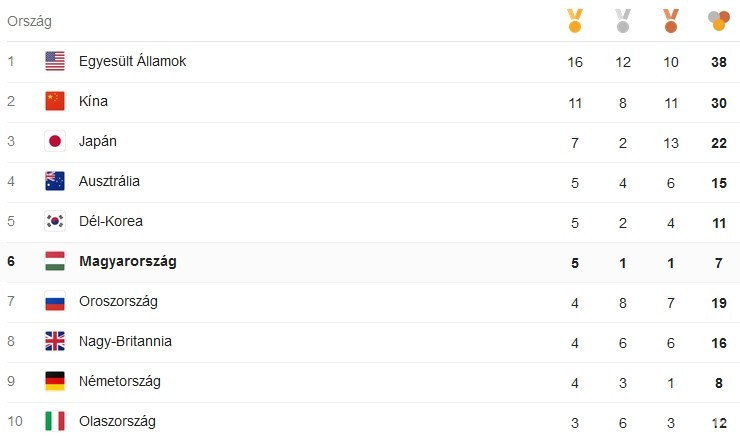Screen dimensions: 740x436
Task: Click the gold medal column icon
Action: 574,20
